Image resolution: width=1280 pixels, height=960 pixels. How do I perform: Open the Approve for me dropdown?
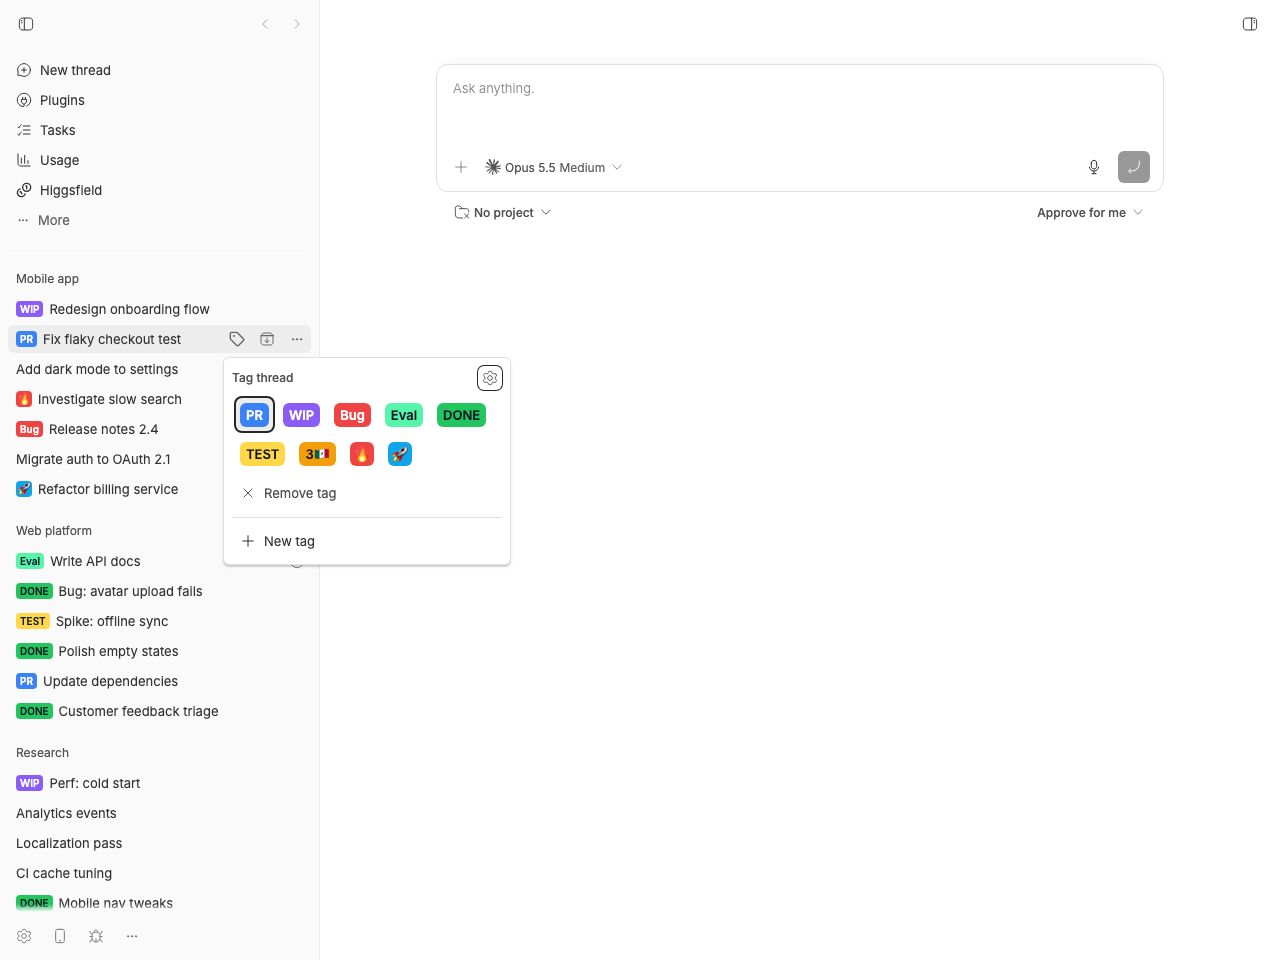[1090, 212]
